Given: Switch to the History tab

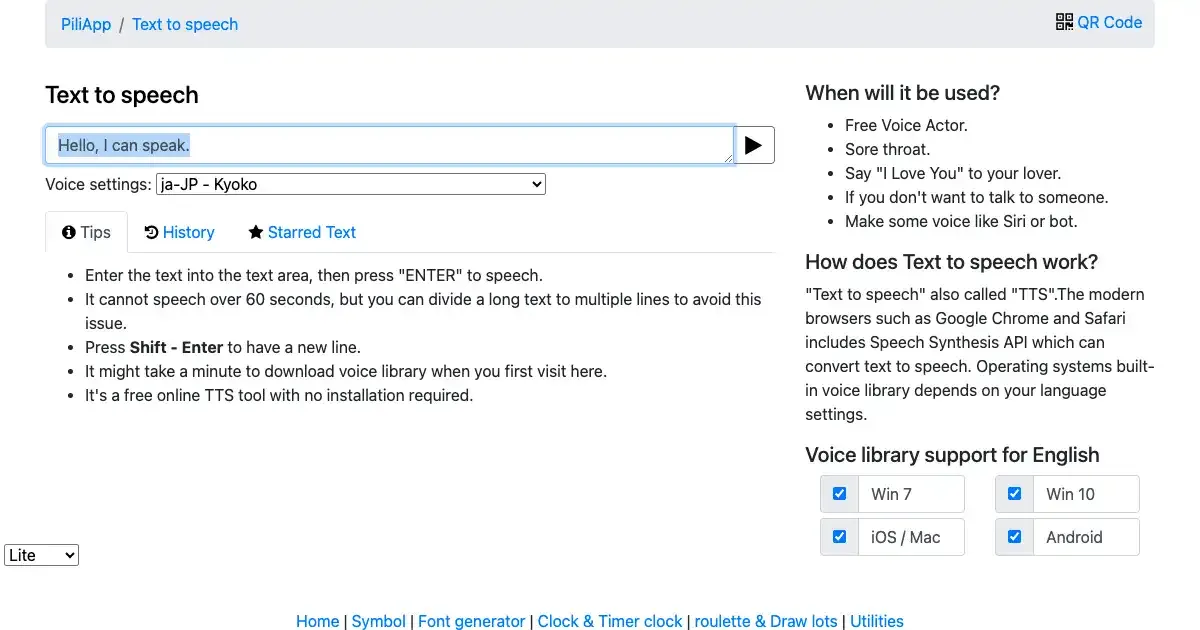Looking at the screenshot, I should tap(188, 232).
